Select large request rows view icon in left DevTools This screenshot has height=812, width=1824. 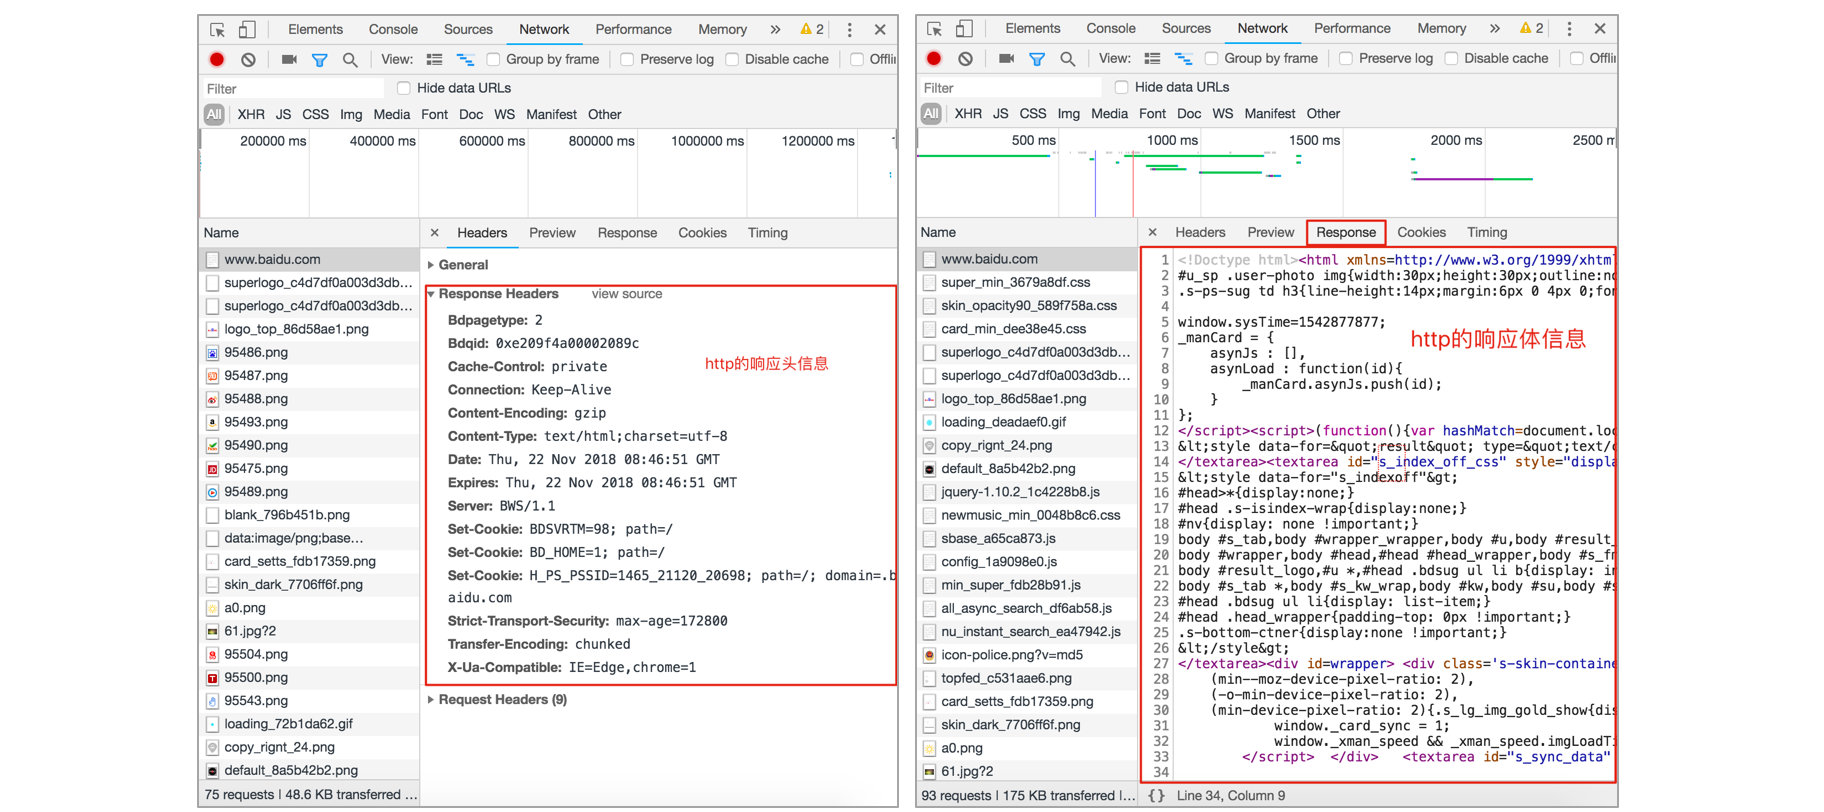click(434, 60)
